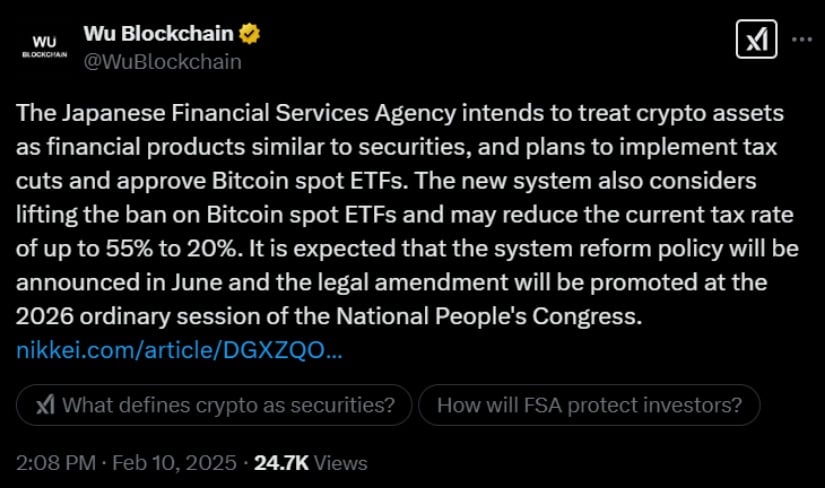Viewport: 825px width, 488px height.
Task: Select "How will FSA protect investors?" suggestion
Action: point(589,405)
